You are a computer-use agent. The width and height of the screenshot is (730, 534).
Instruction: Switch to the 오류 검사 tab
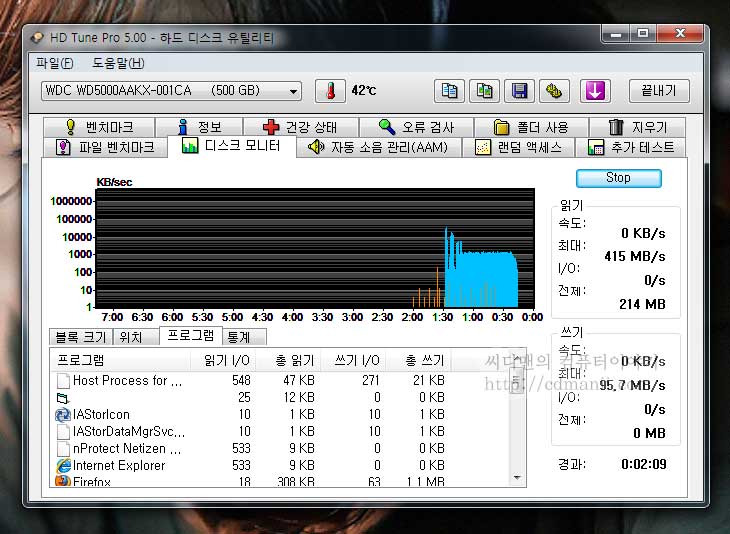(x=416, y=127)
